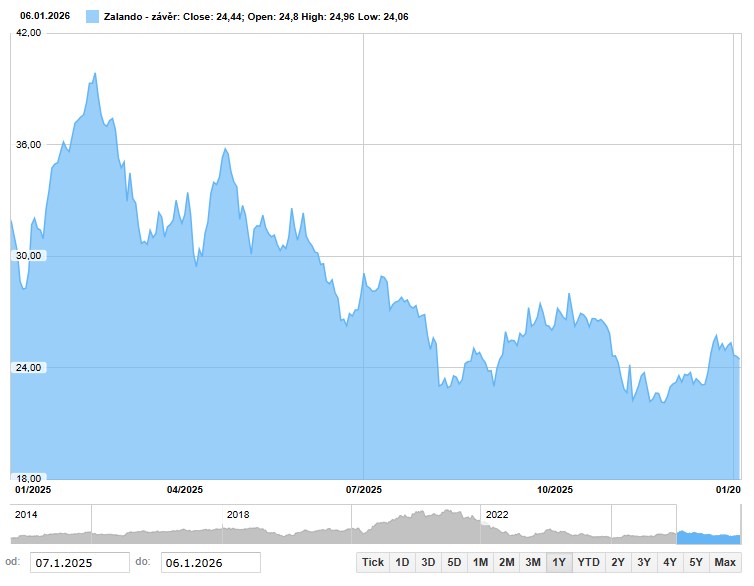This screenshot has height=586, width=754.
Task: Click the 'do' end date field
Action: click(210, 562)
